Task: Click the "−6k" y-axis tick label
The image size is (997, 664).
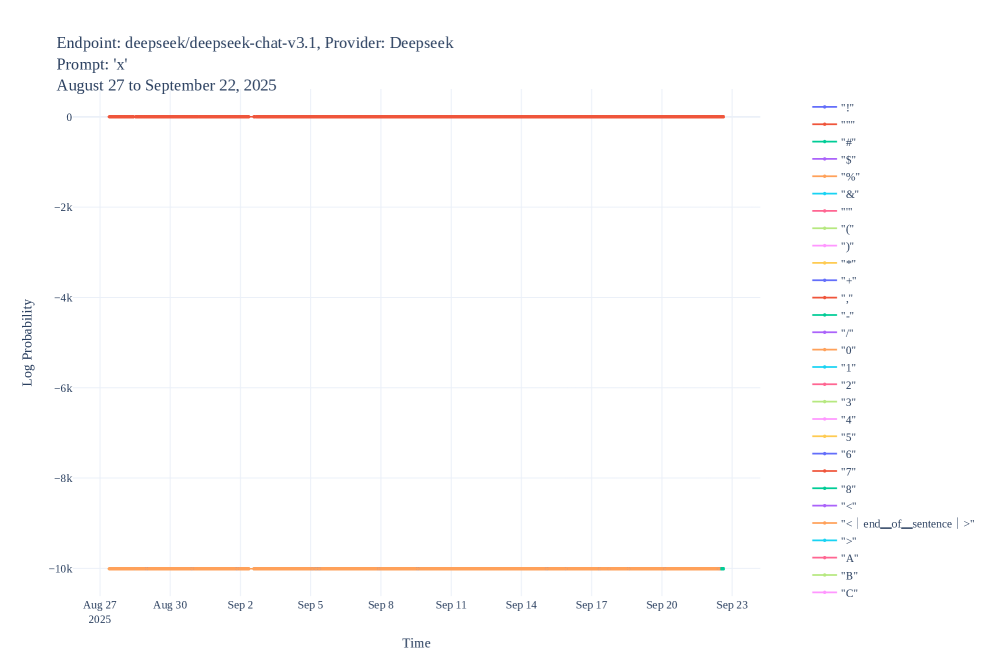Action: pos(62,388)
